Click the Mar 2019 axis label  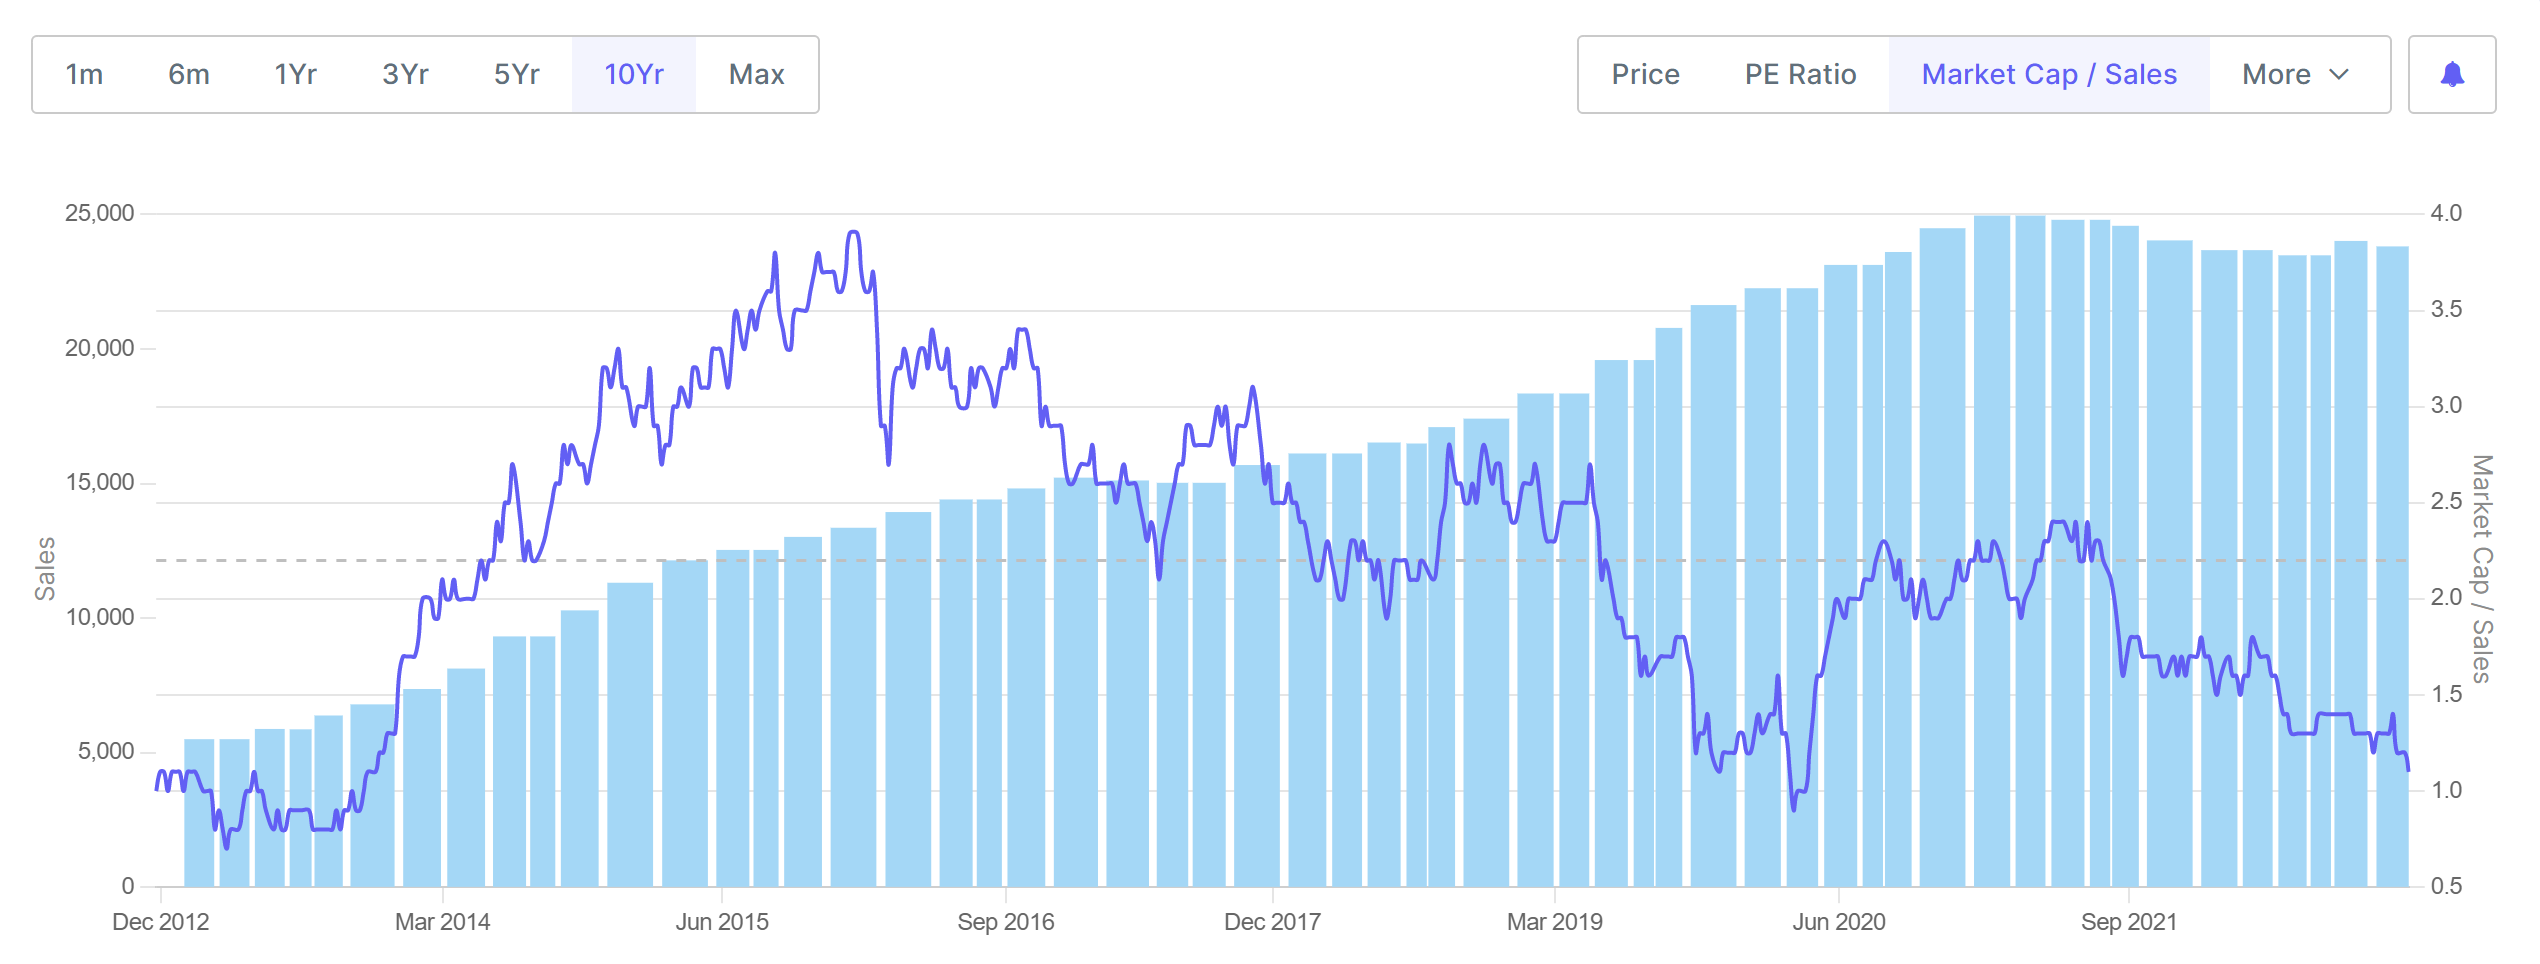[x=1554, y=922]
